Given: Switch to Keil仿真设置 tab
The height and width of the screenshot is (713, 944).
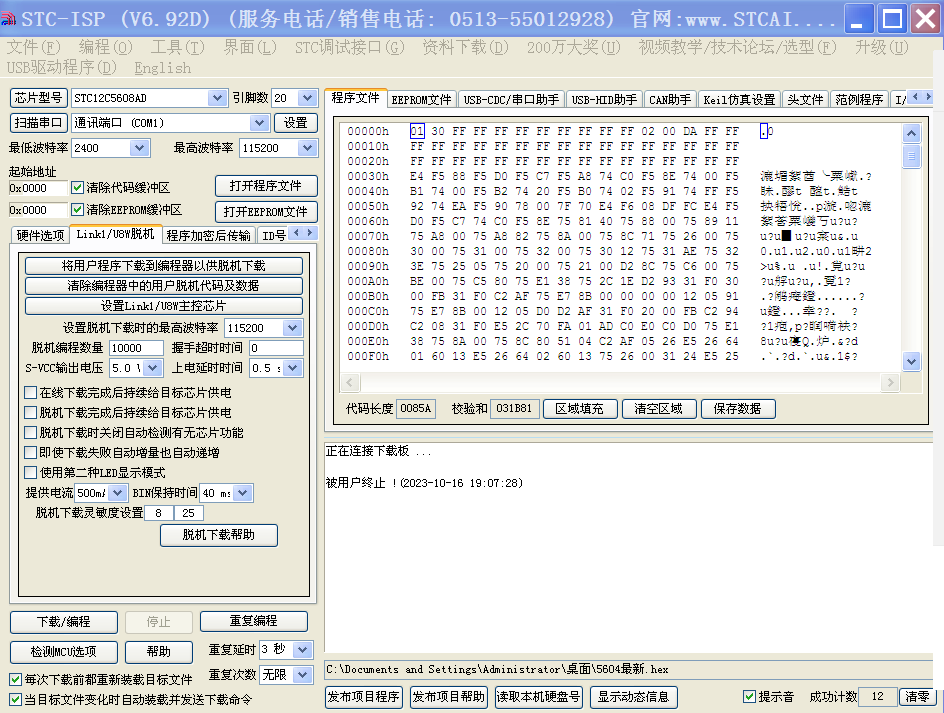Looking at the screenshot, I should click(x=739, y=99).
